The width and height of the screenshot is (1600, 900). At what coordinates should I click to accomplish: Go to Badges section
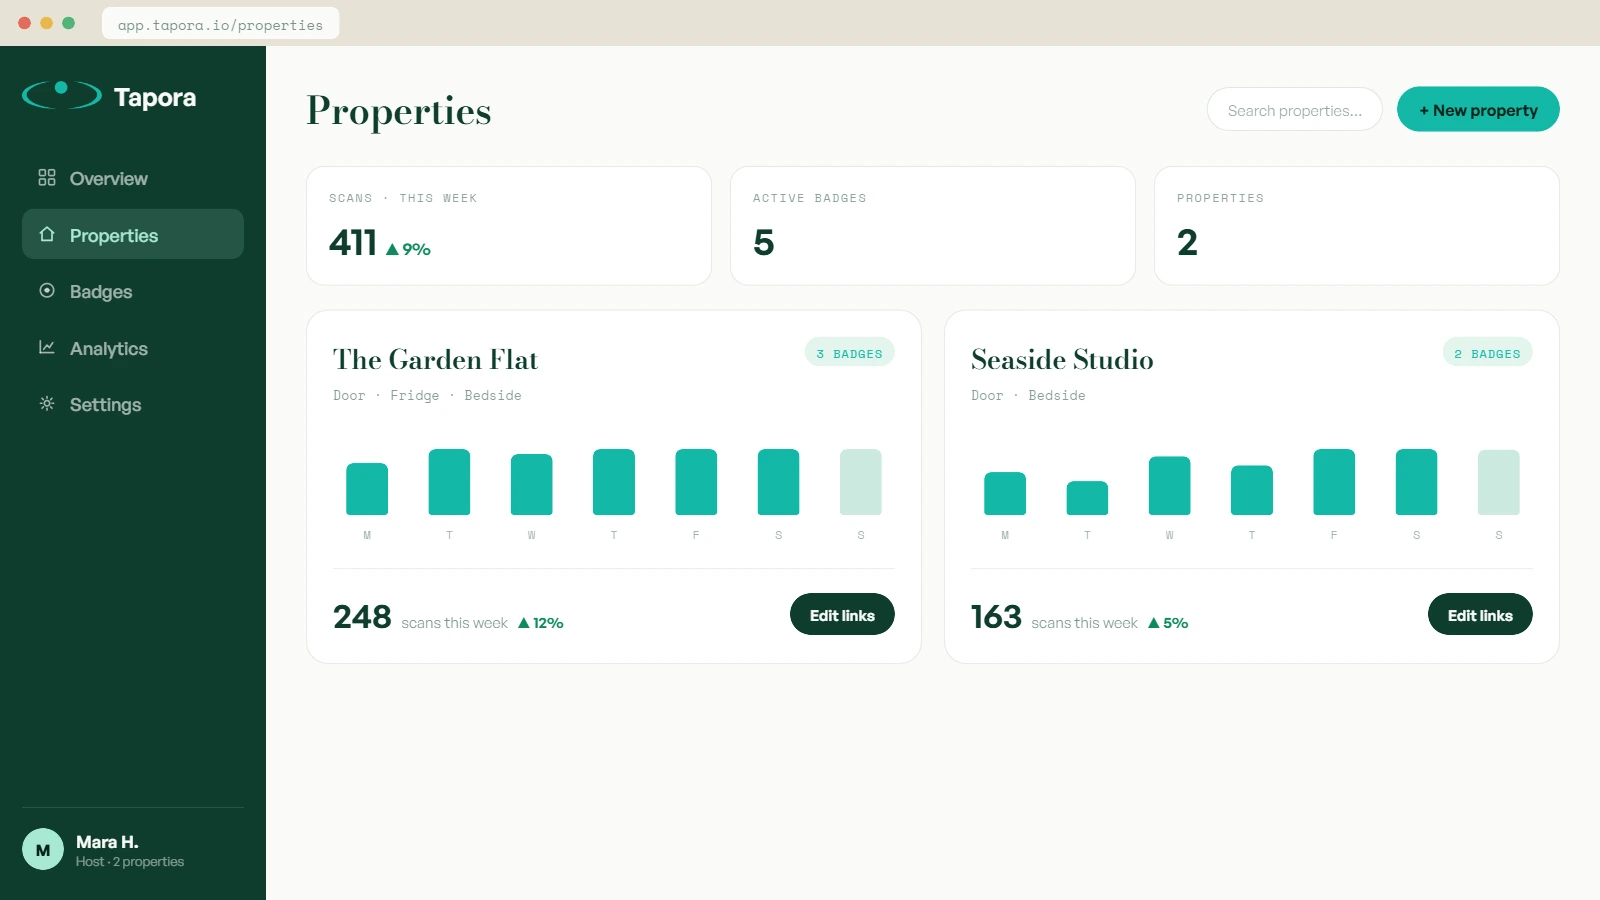[133, 291]
